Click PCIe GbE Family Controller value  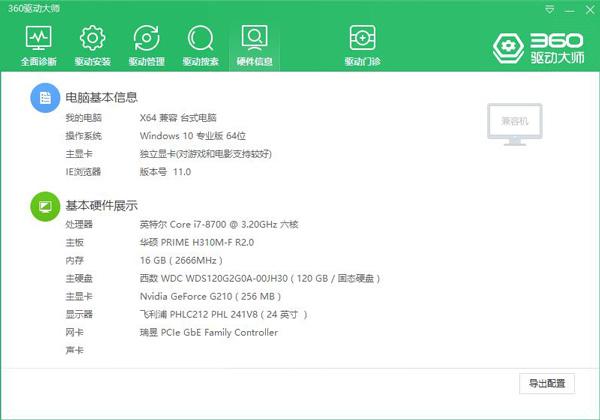click(209, 332)
